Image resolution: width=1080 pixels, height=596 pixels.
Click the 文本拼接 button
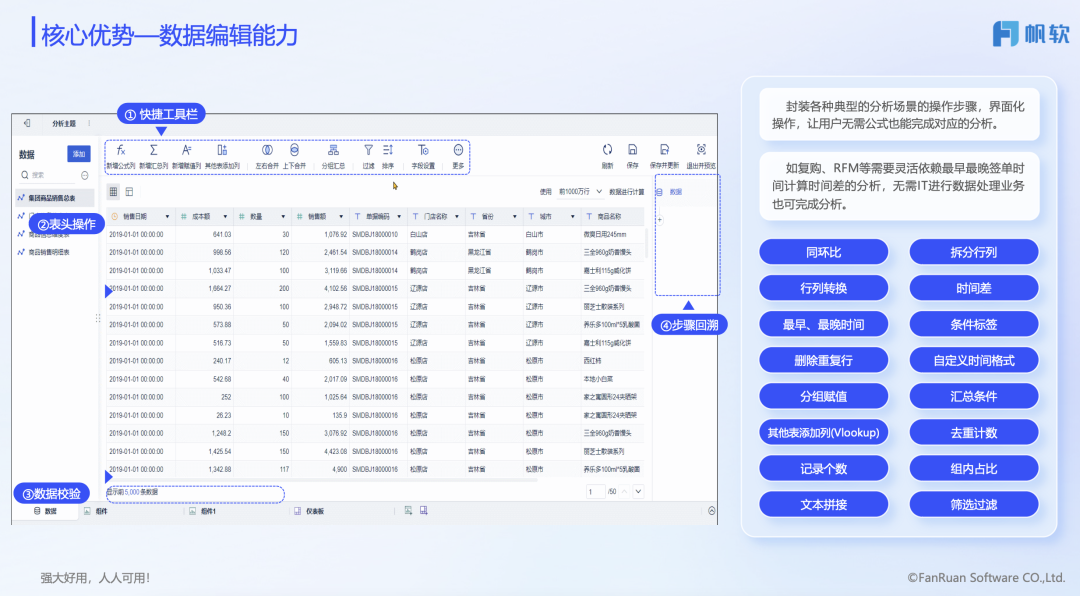pyautogui.click(x=824, y=504)
